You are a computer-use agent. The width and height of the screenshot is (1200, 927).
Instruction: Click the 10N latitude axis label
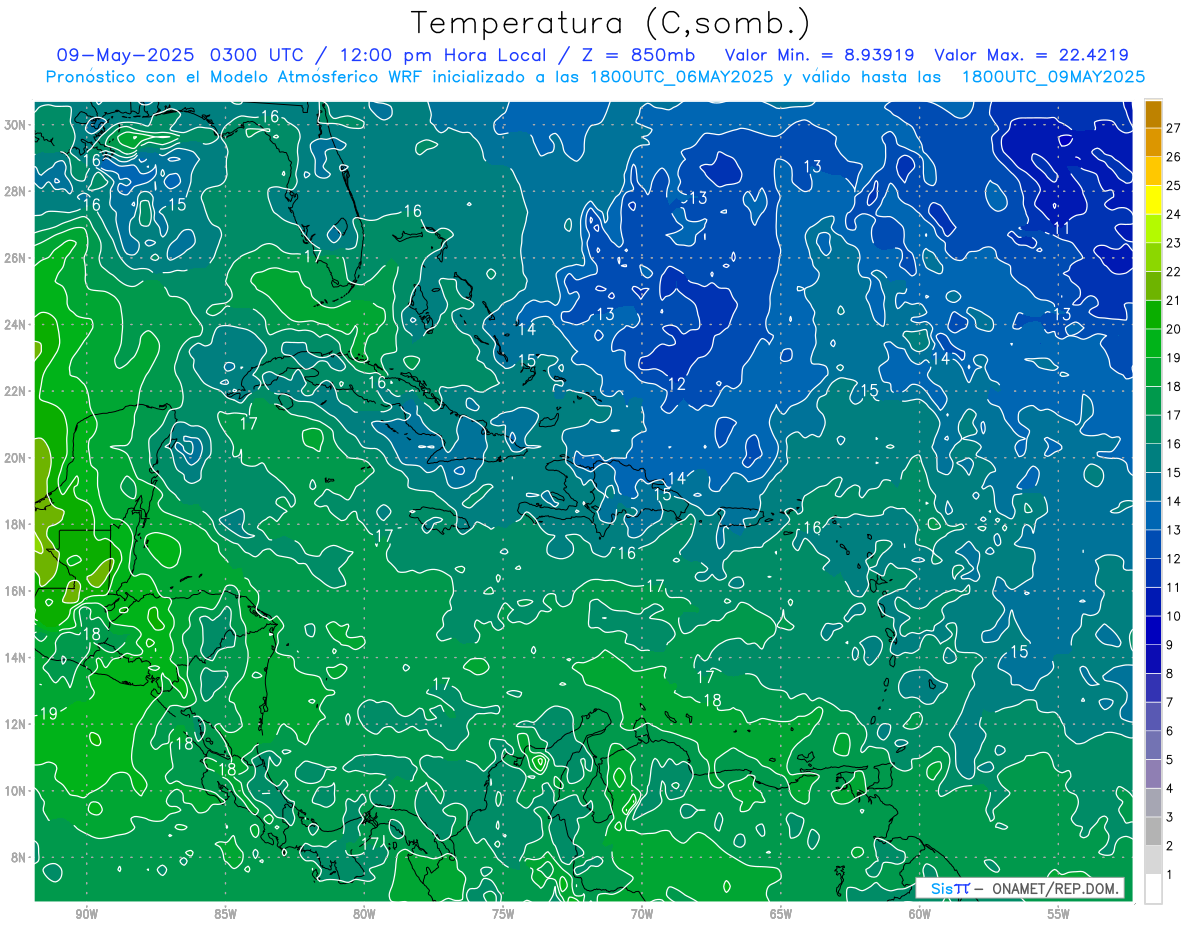[15, 791]
